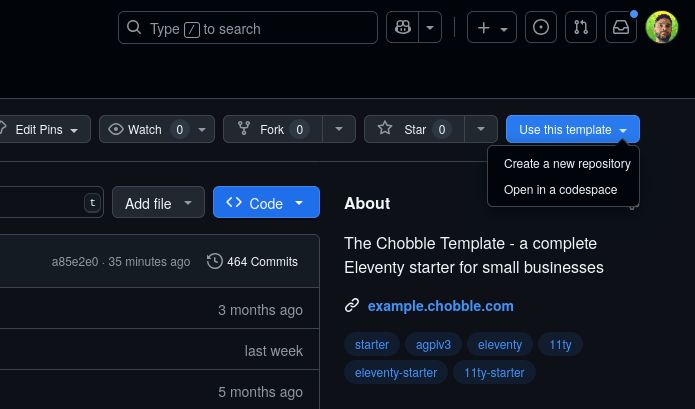This screenshot has height=409, width=695.
Task: Visit example.chobble.com link
Action: tap(441, 306)
